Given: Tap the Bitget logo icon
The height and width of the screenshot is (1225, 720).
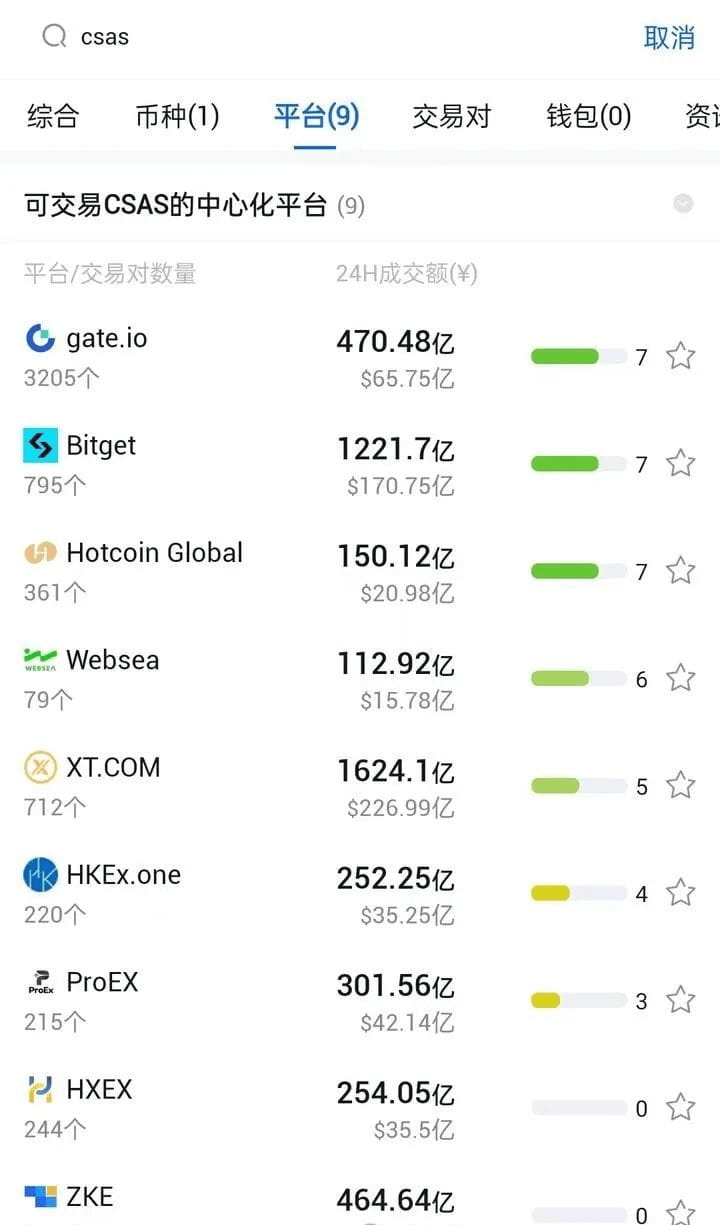Looking at the screenshot, I should coord(40,445).
